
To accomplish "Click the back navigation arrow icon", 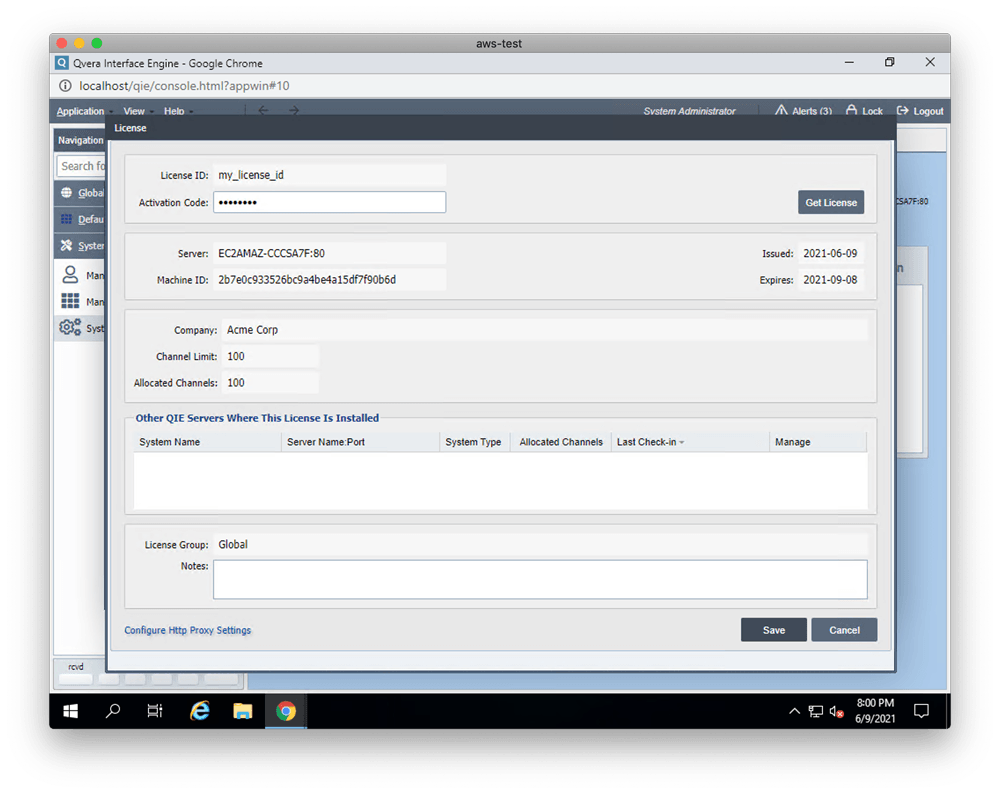I will pos(263,110).
